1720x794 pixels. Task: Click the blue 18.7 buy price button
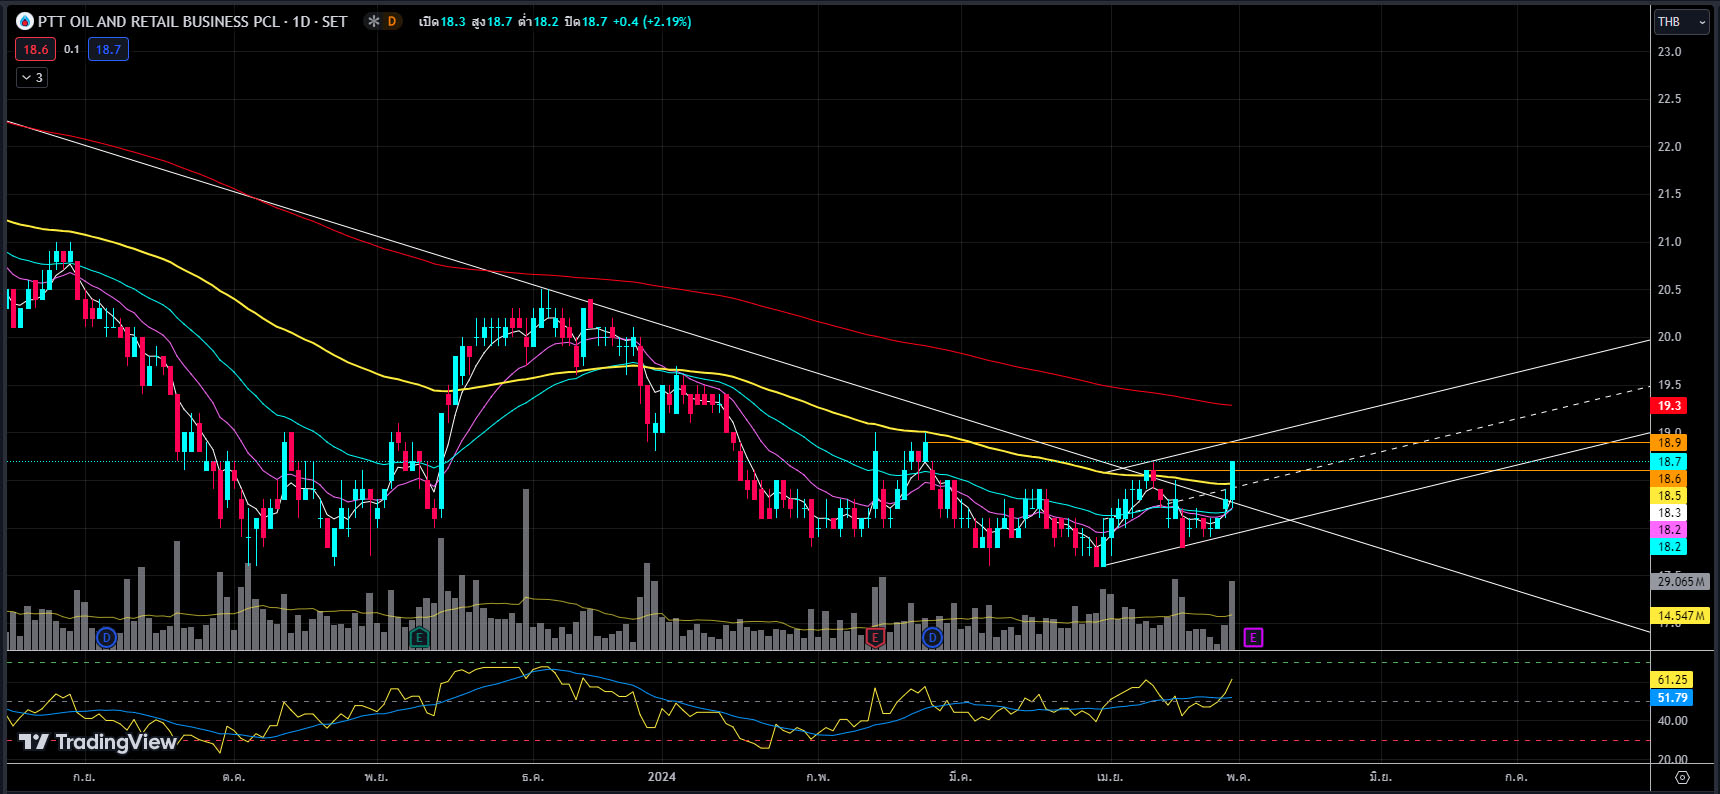[x=108, y=49]
